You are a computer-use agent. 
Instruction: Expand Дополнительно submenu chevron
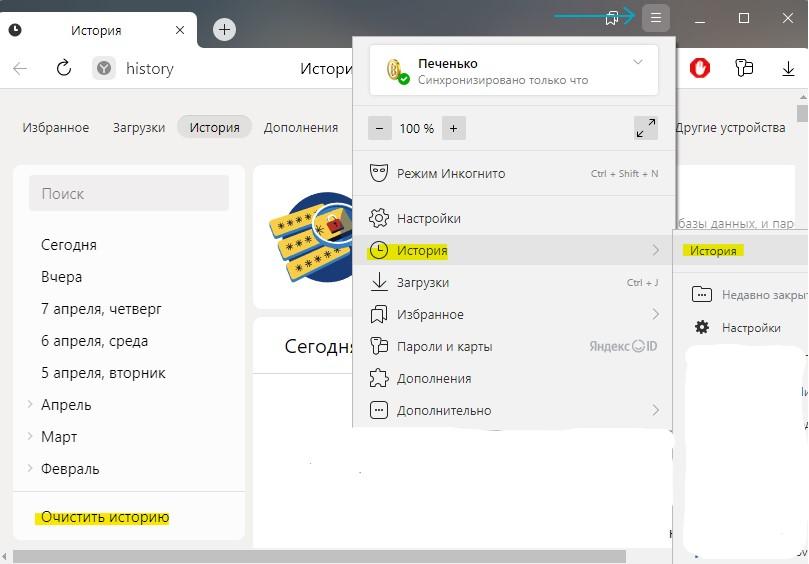[656, 410]
